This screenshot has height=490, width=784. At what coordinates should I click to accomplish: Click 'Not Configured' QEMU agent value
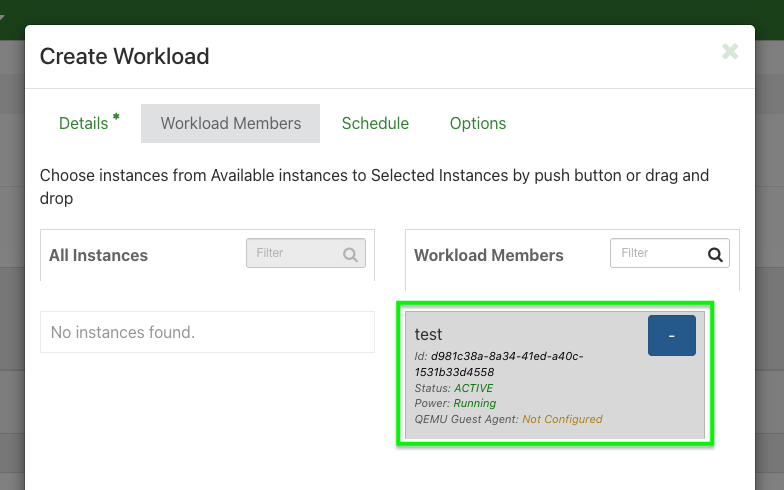click(562, 419)
